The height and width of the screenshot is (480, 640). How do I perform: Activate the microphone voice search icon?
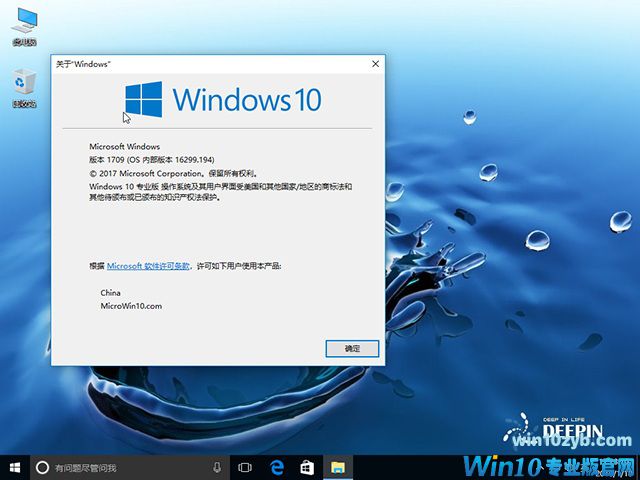click(x=217, y=467)
